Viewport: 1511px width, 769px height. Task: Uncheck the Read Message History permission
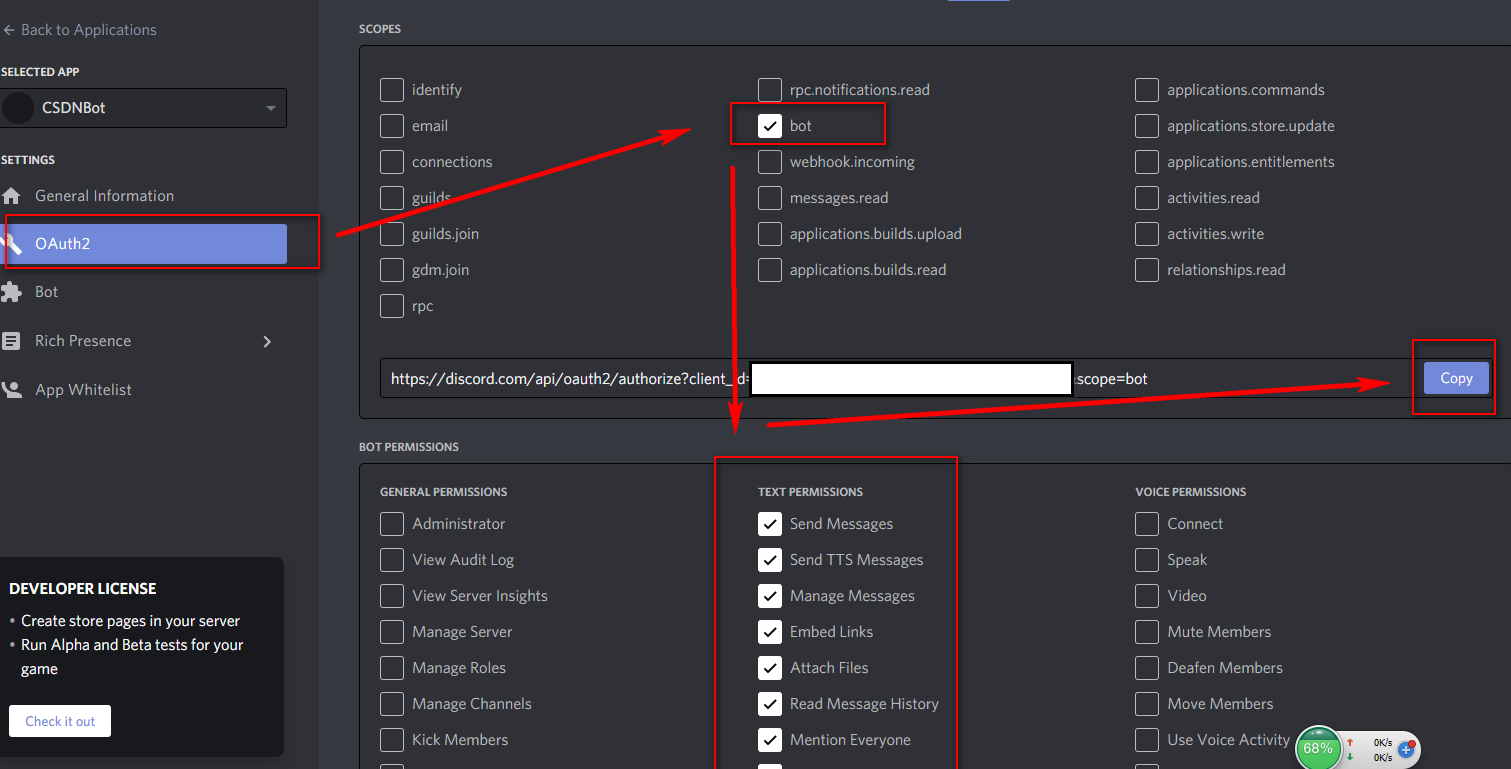tap(770, 704)
